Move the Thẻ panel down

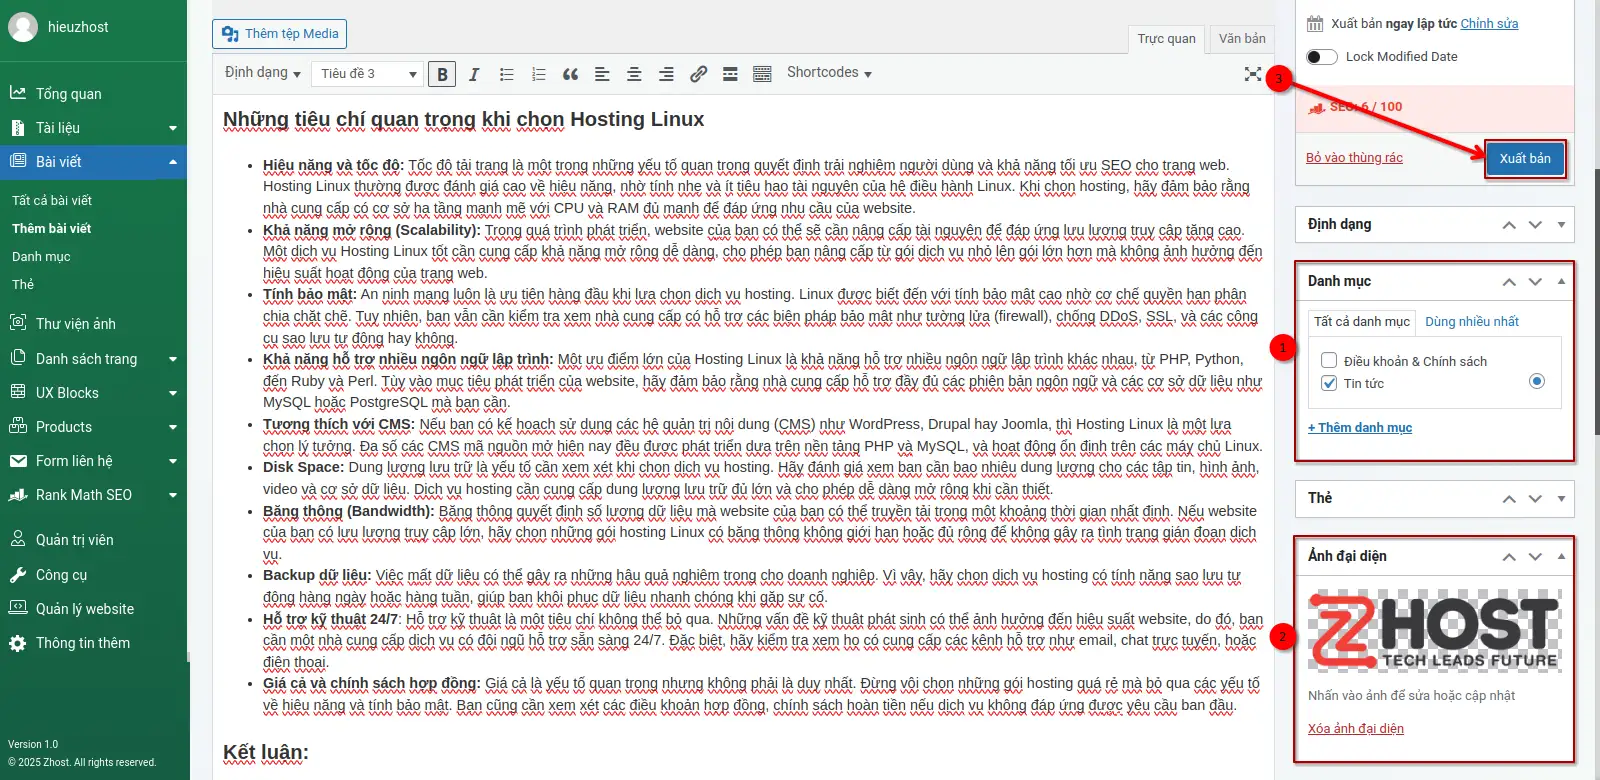coord(1535,499)
